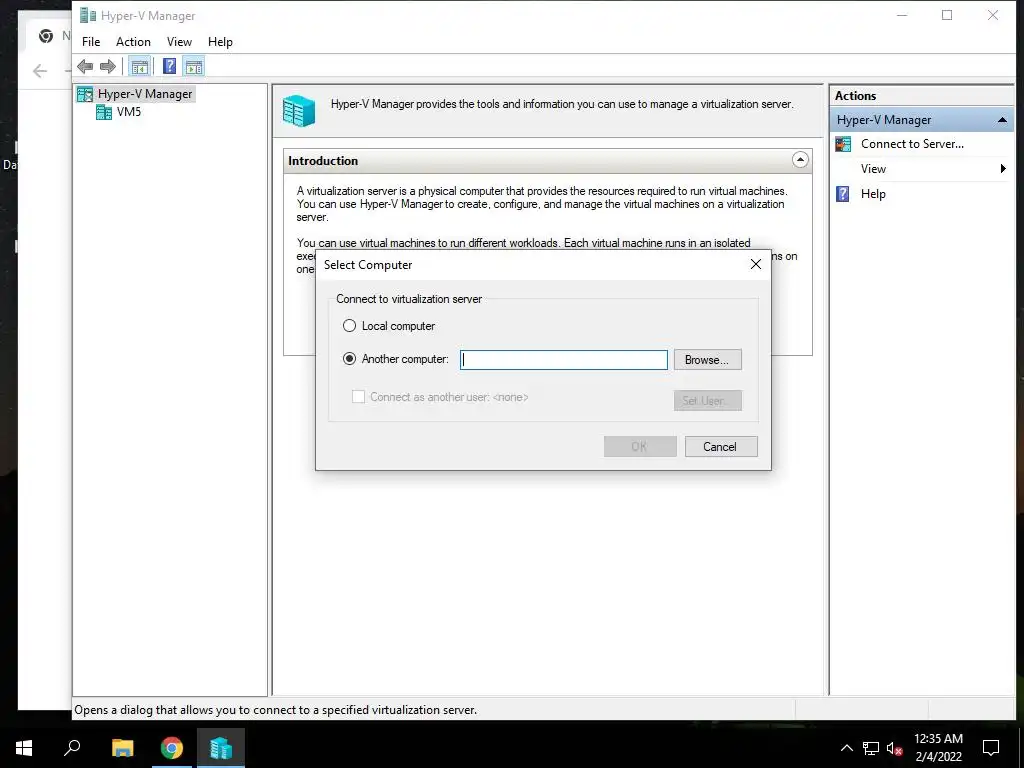Click the blue Help toolbar icon
The width and height of the screenshot is (1024, 768).
[x=169, y=66]
